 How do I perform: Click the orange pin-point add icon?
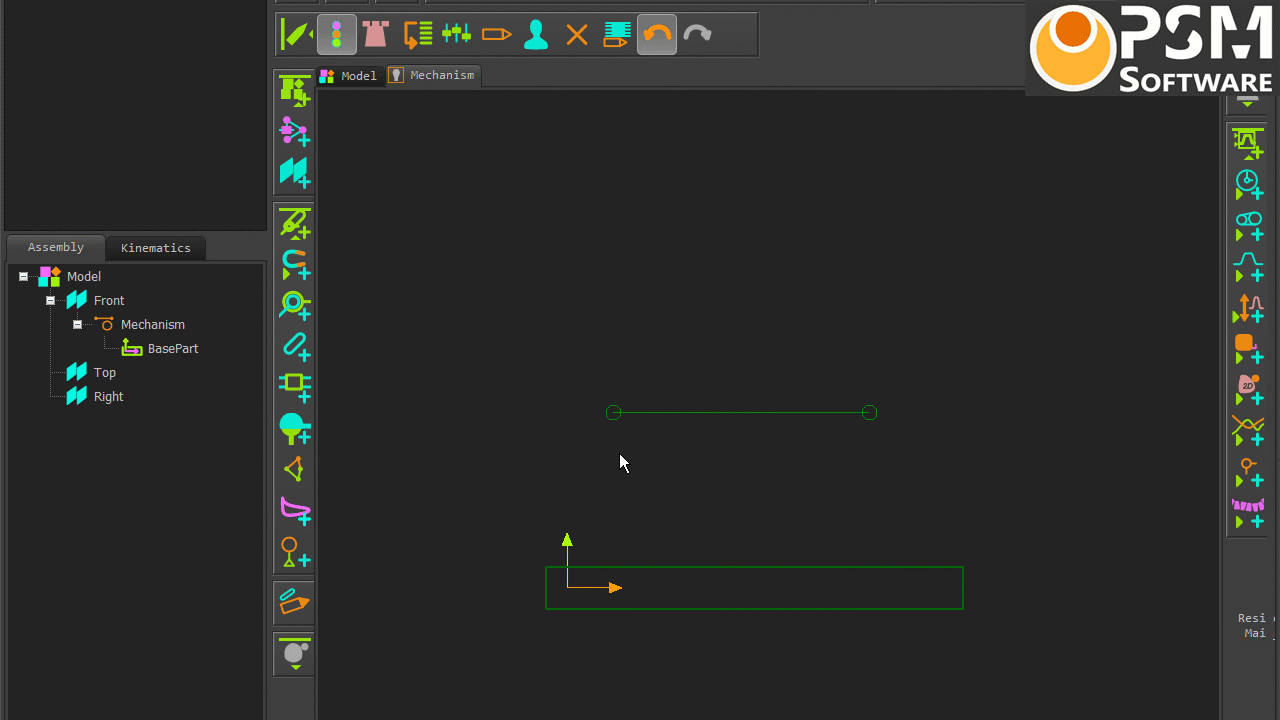[x=1248, y=473]
